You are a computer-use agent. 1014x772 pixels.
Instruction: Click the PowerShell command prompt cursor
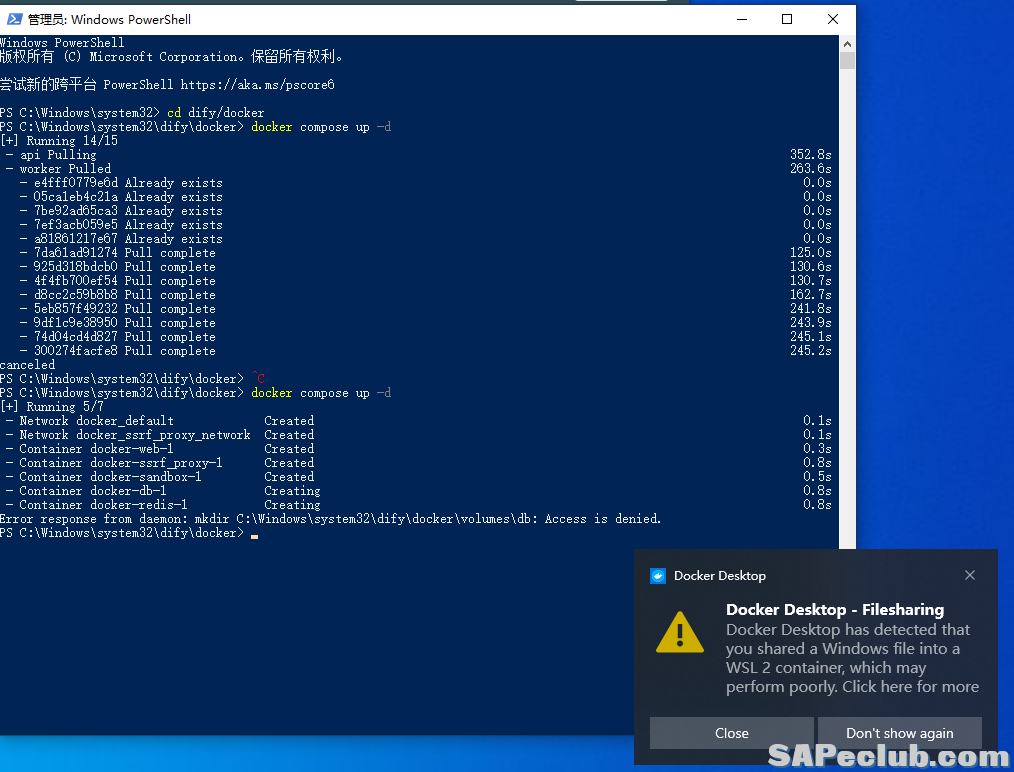(255, 534)
